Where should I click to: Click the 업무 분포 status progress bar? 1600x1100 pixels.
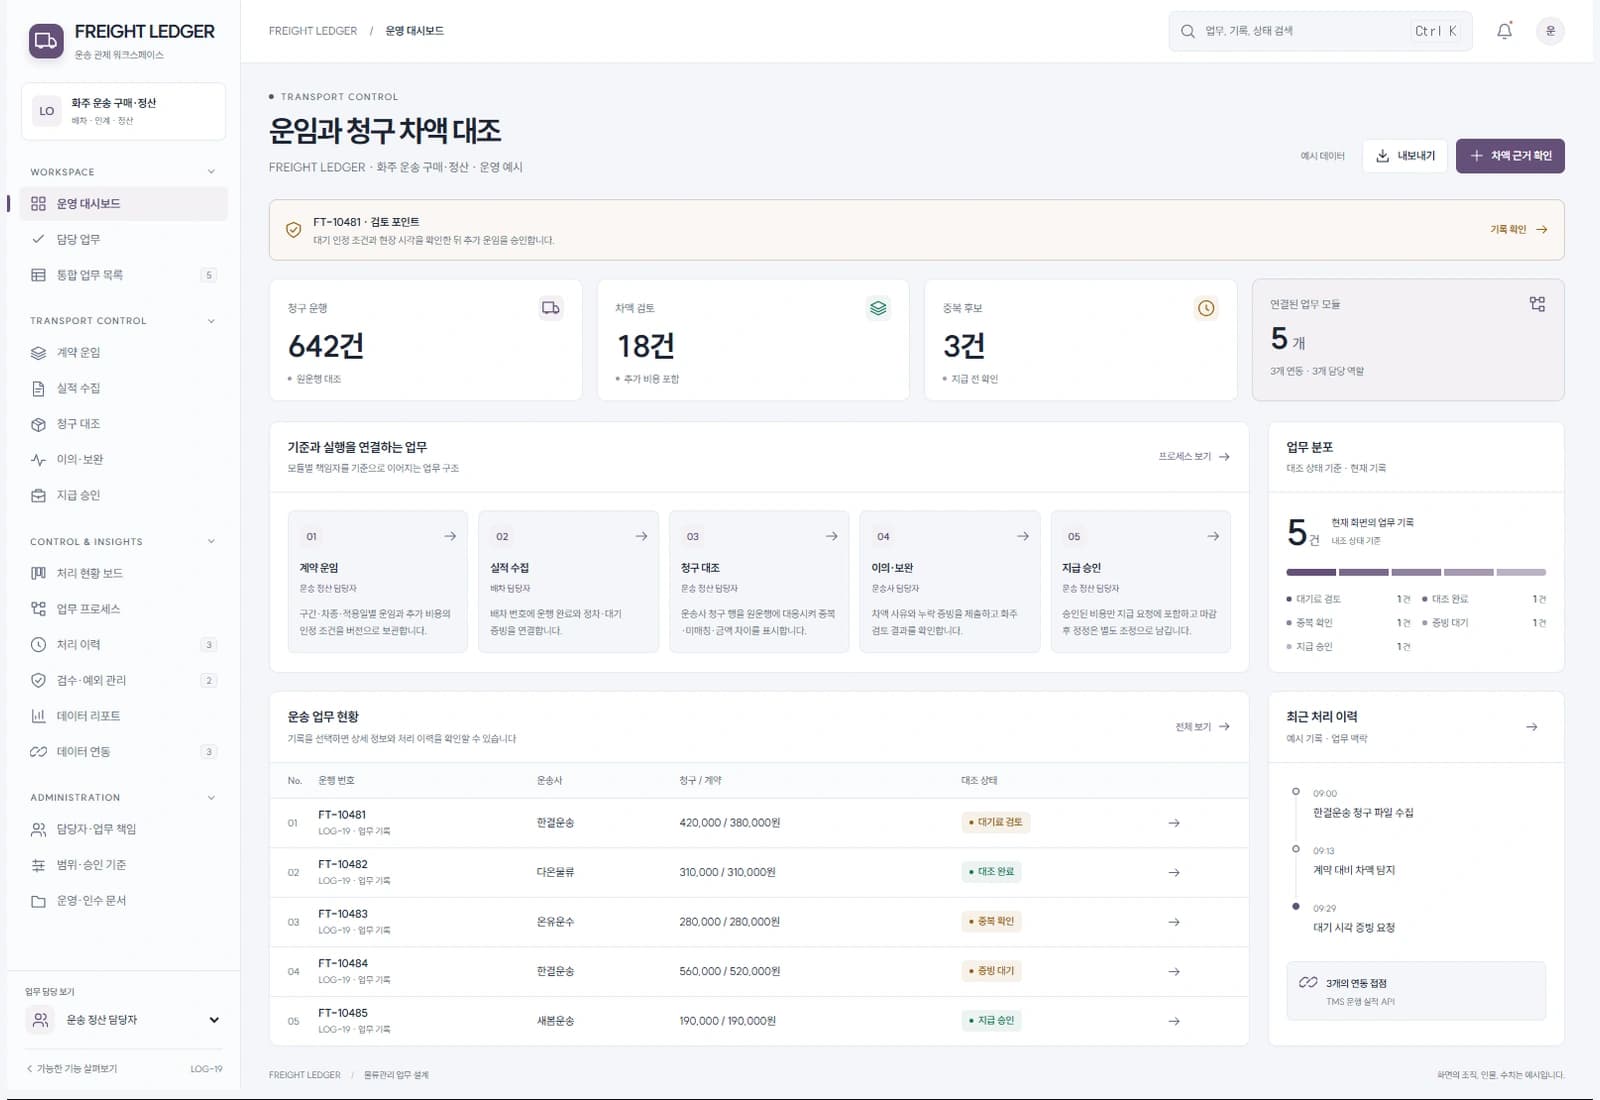(1416, 573)
